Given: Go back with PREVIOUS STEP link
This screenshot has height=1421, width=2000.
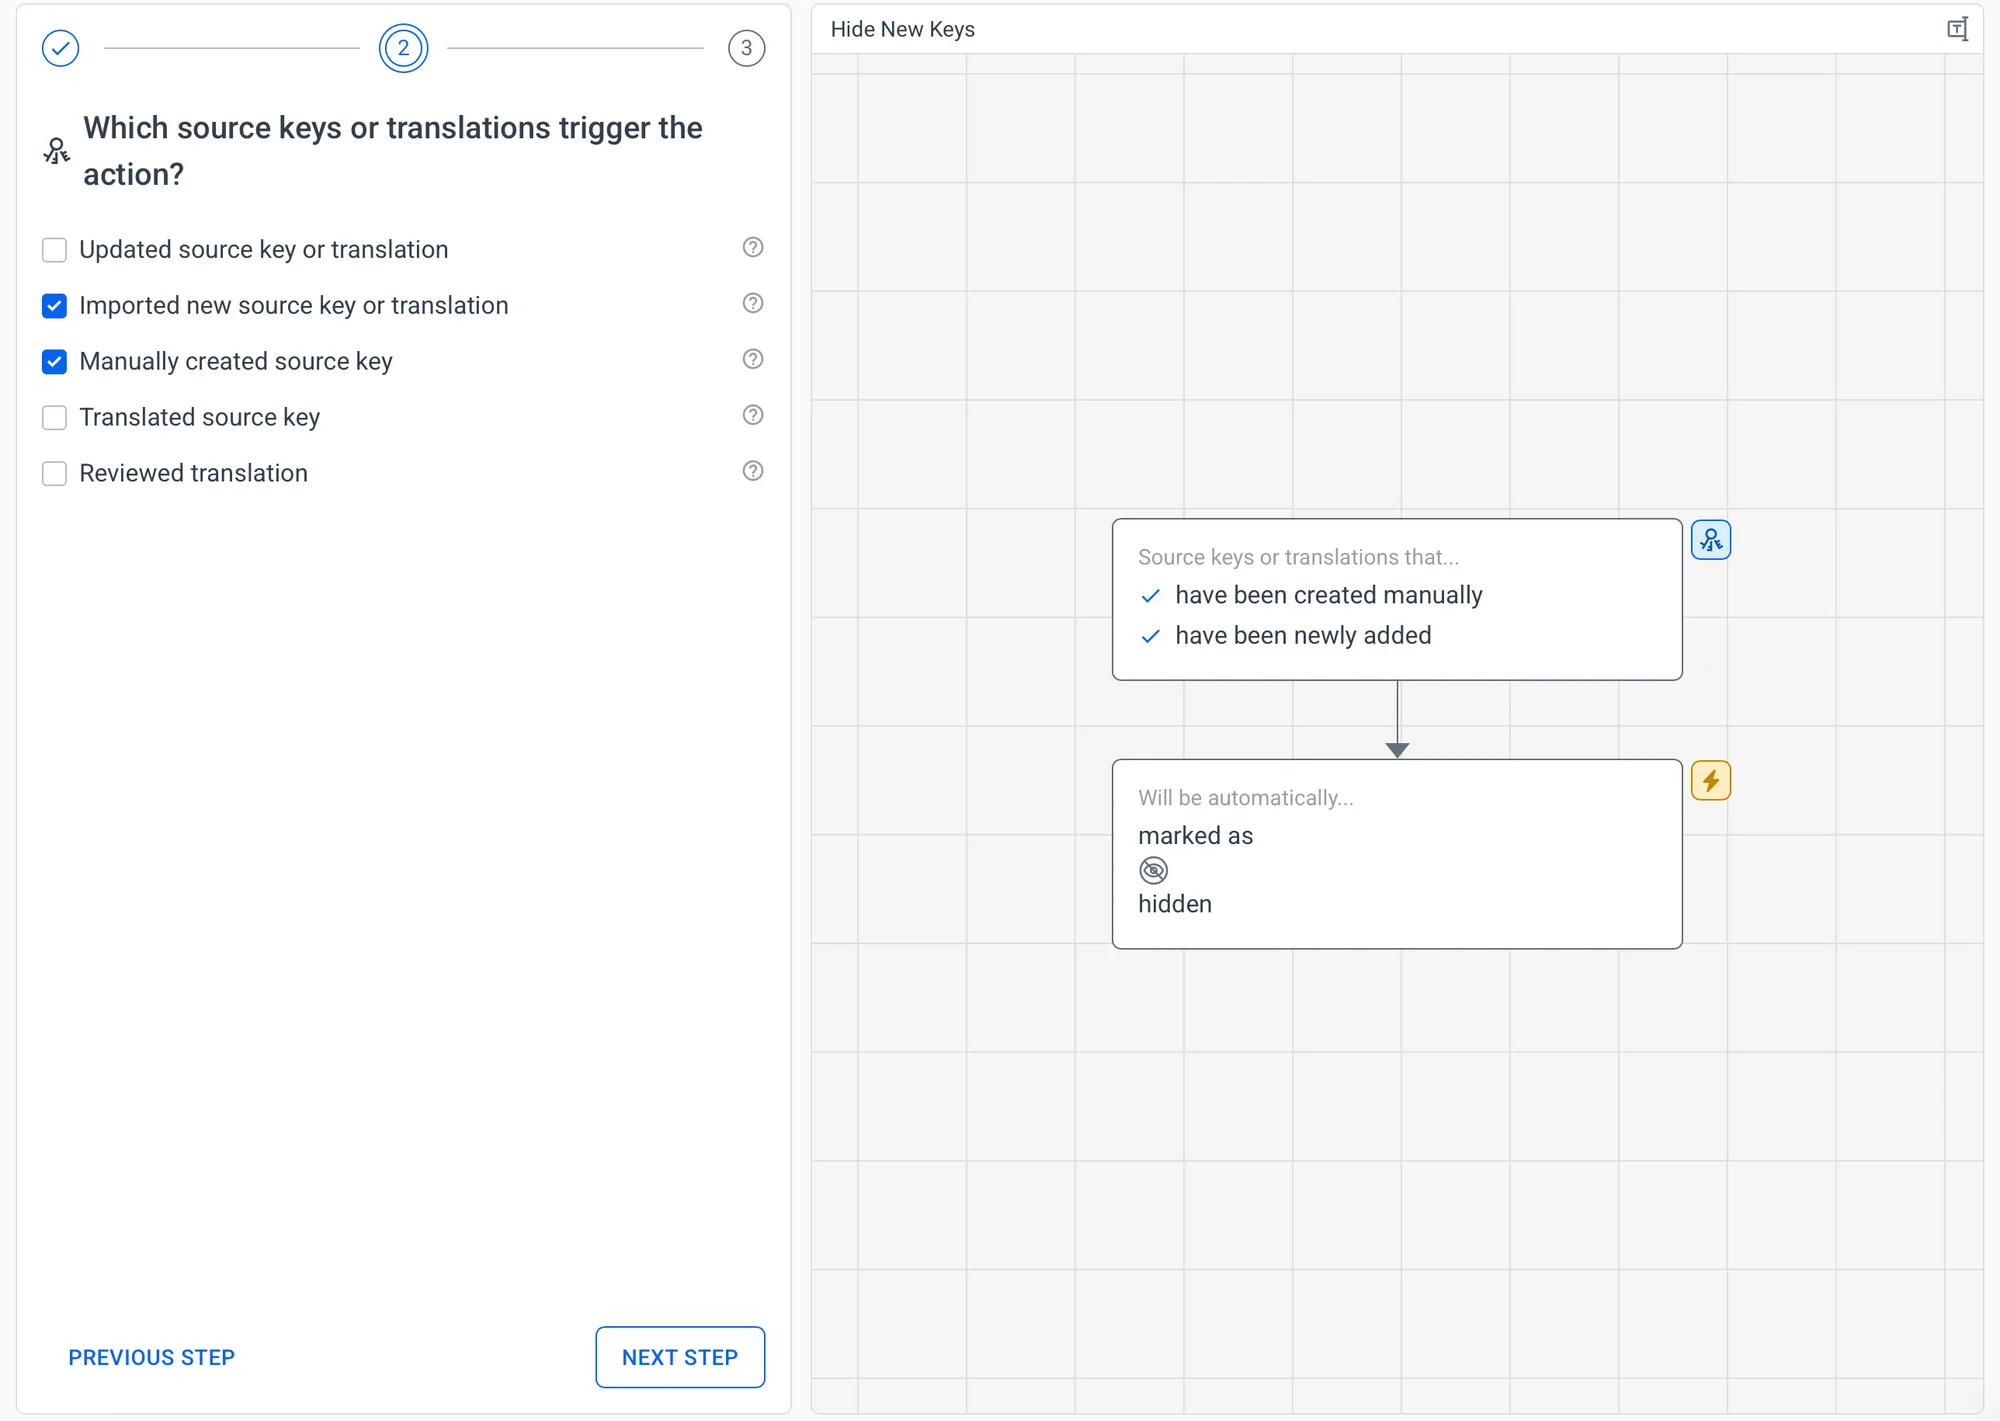Looking at the screenshot, I should click(152, 1357).
